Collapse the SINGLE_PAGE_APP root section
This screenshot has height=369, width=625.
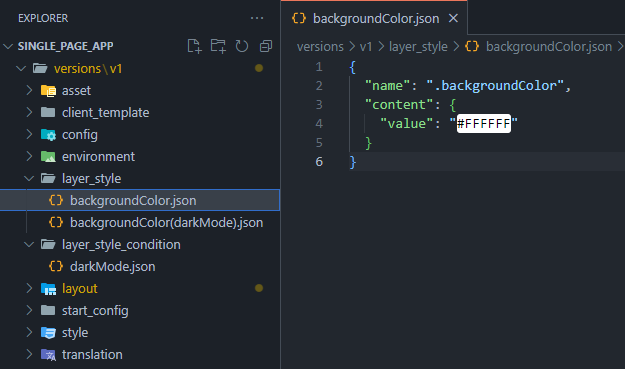8,46
